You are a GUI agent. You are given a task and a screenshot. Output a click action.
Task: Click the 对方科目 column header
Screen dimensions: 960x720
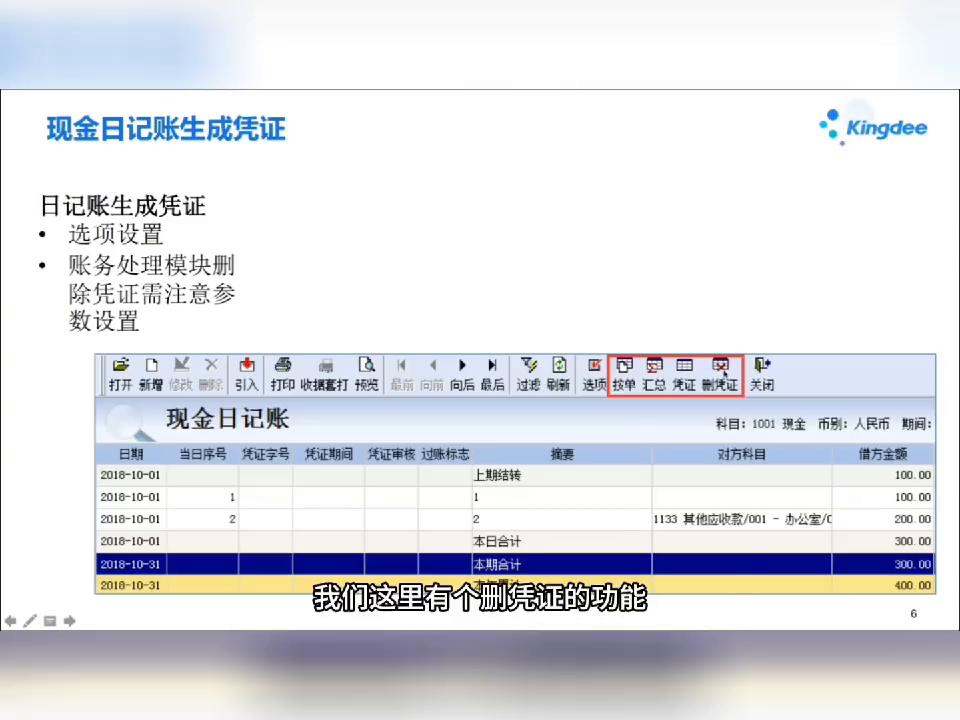coord(741,453)
